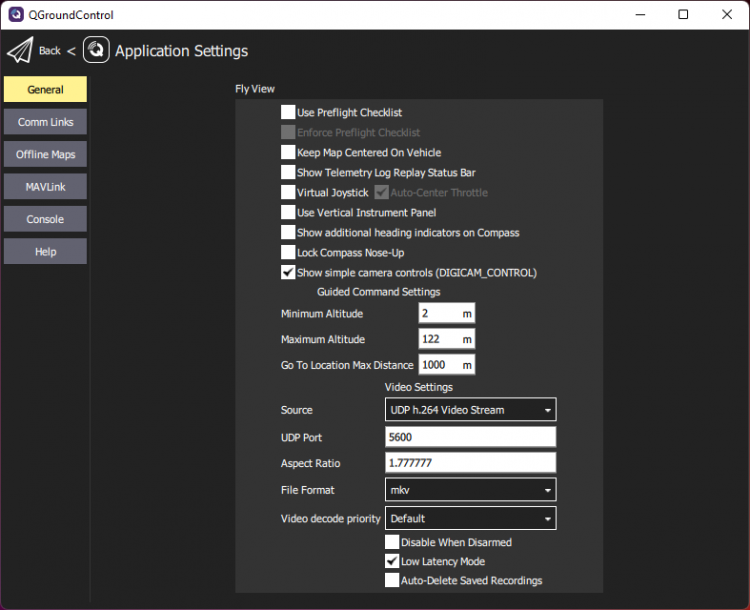Click the paper plane Back icon
The width and height of the screenshot is (750, 610).
pyautogui.click(x=20, y=50)
